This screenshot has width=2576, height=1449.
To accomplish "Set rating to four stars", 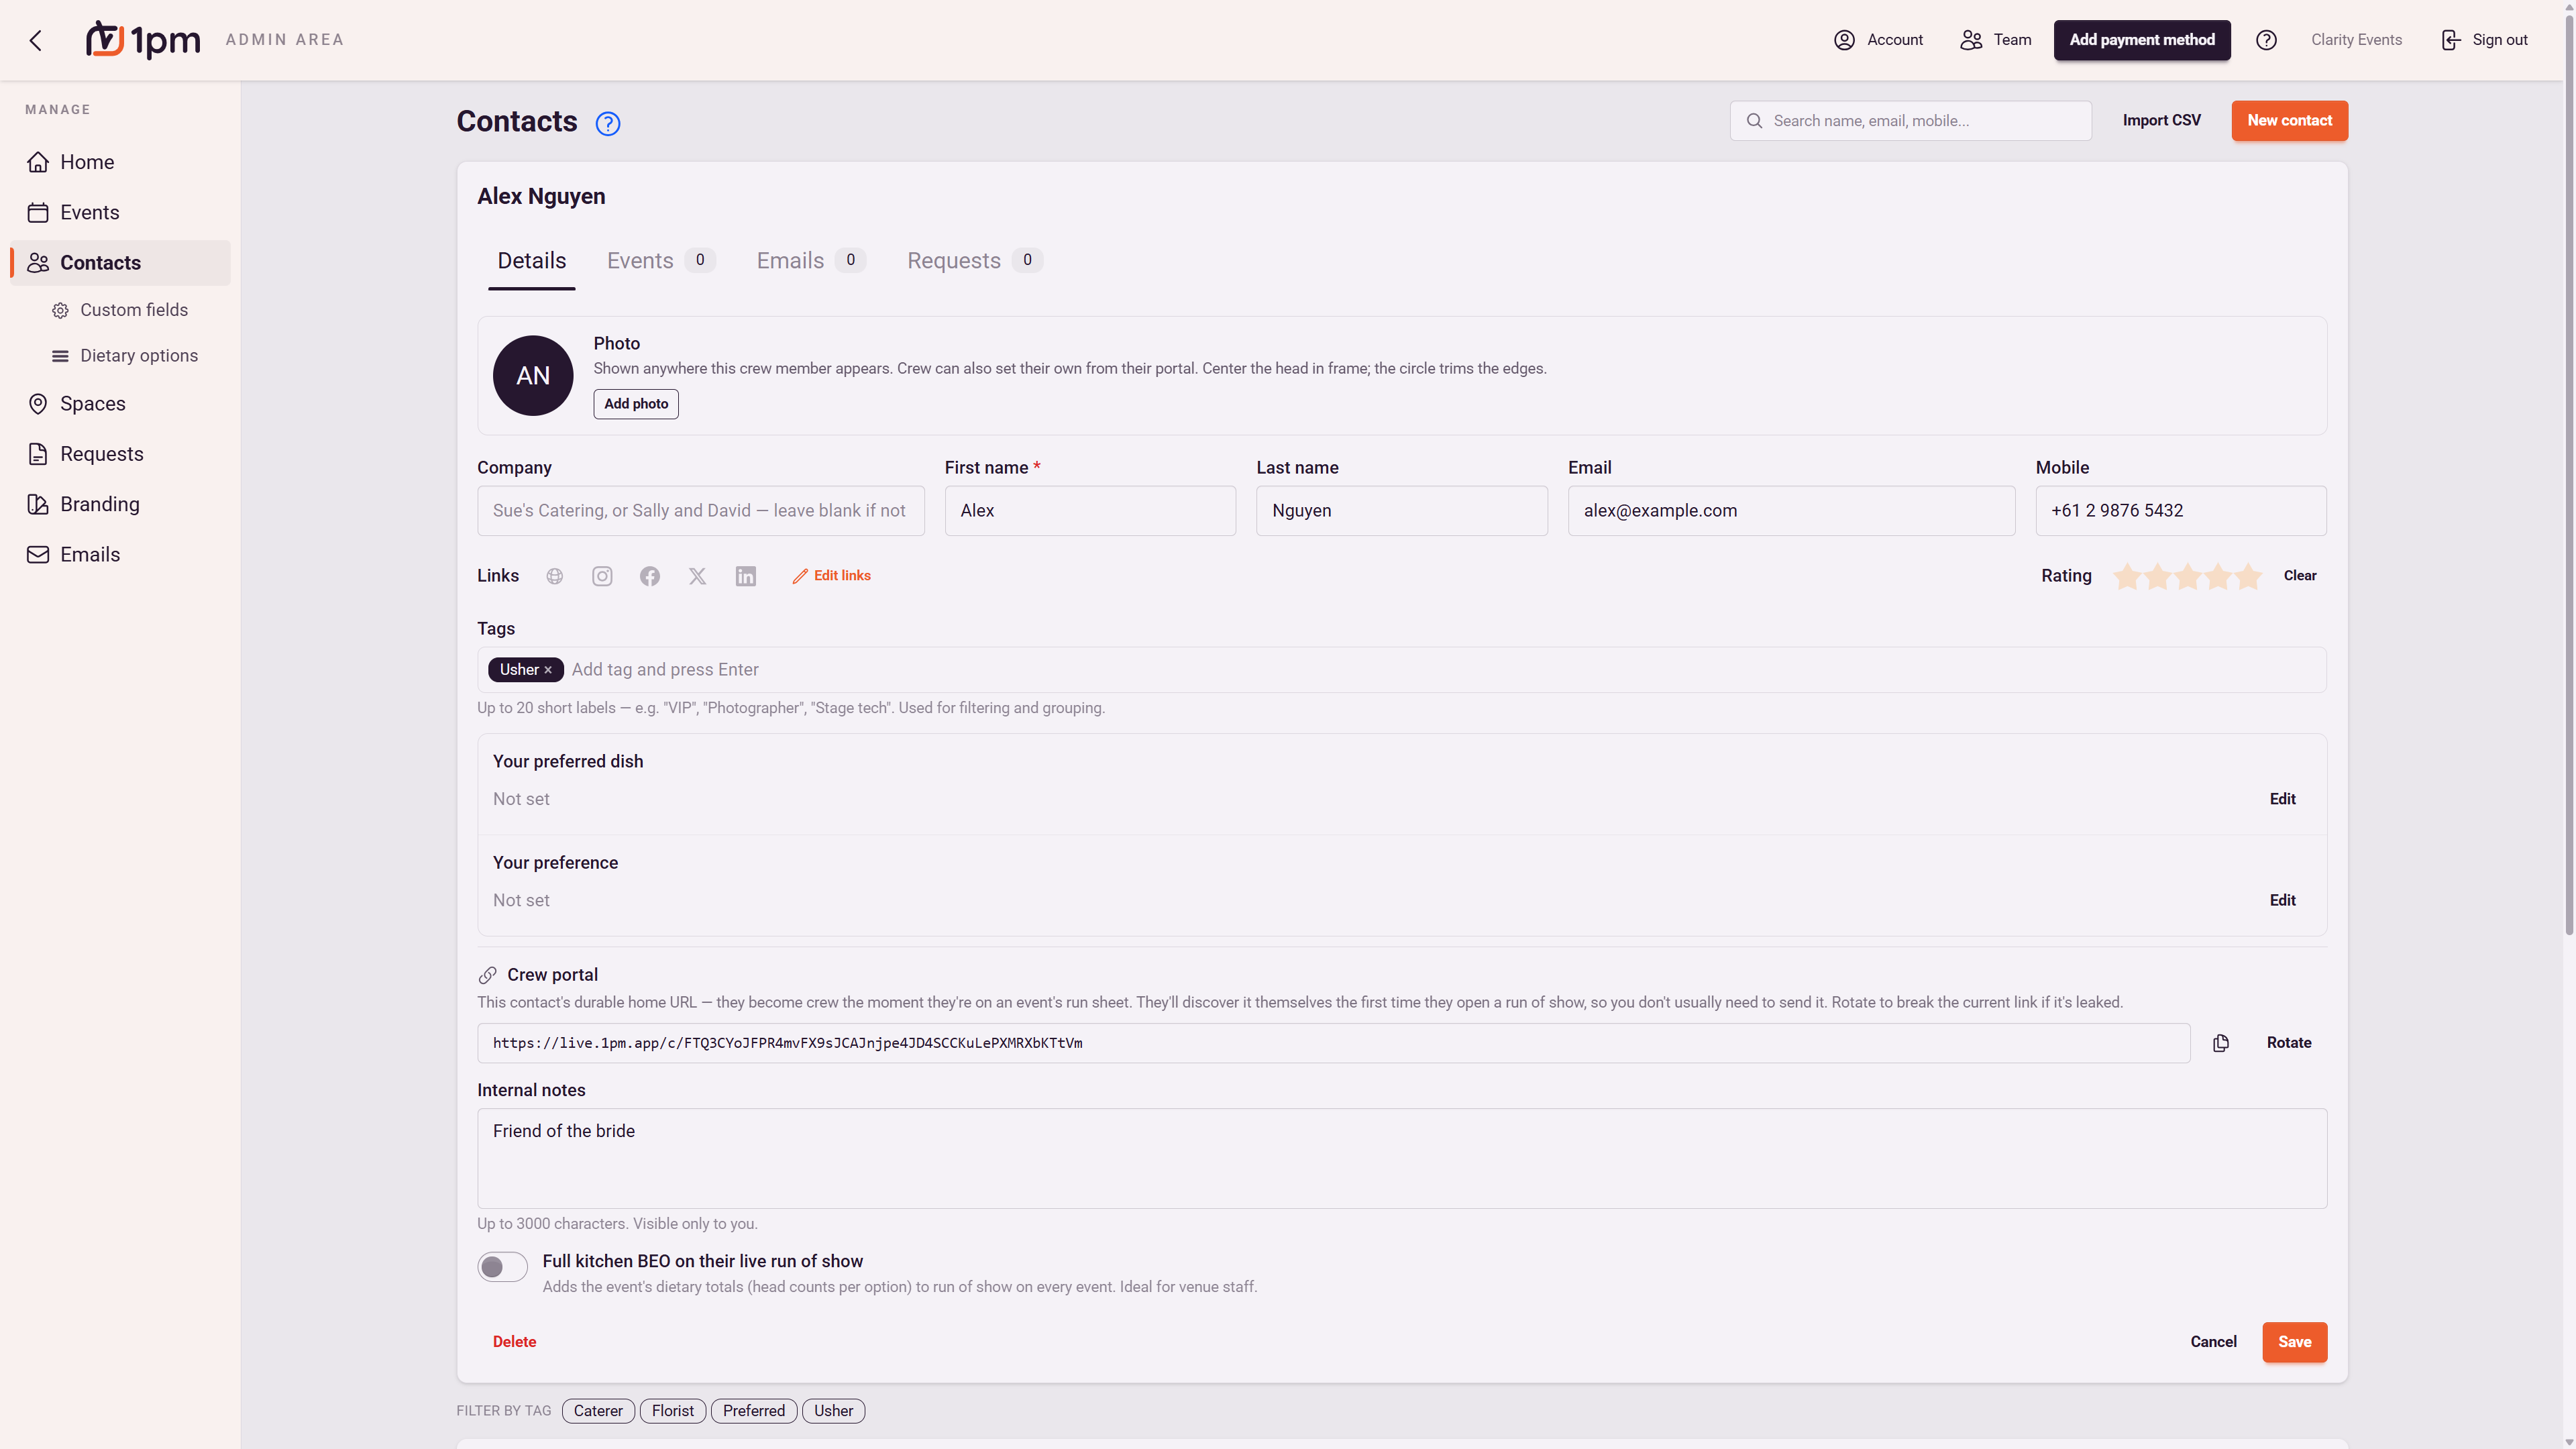I will pyautogui.click(x=2218, y=576).
